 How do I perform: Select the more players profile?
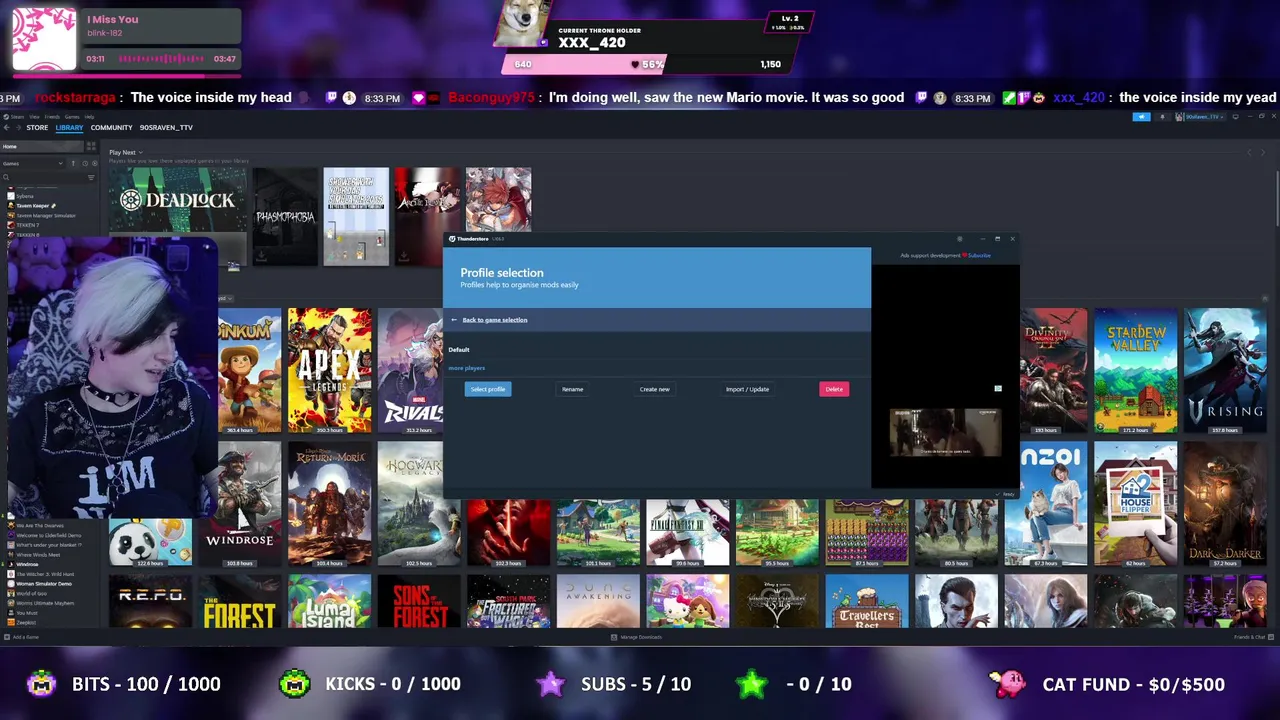click(x=467, y=368)
